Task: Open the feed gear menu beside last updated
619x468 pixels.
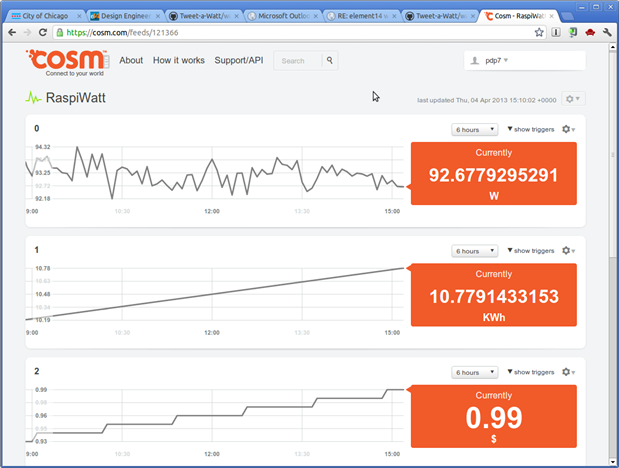Action: tap(572, 99)
